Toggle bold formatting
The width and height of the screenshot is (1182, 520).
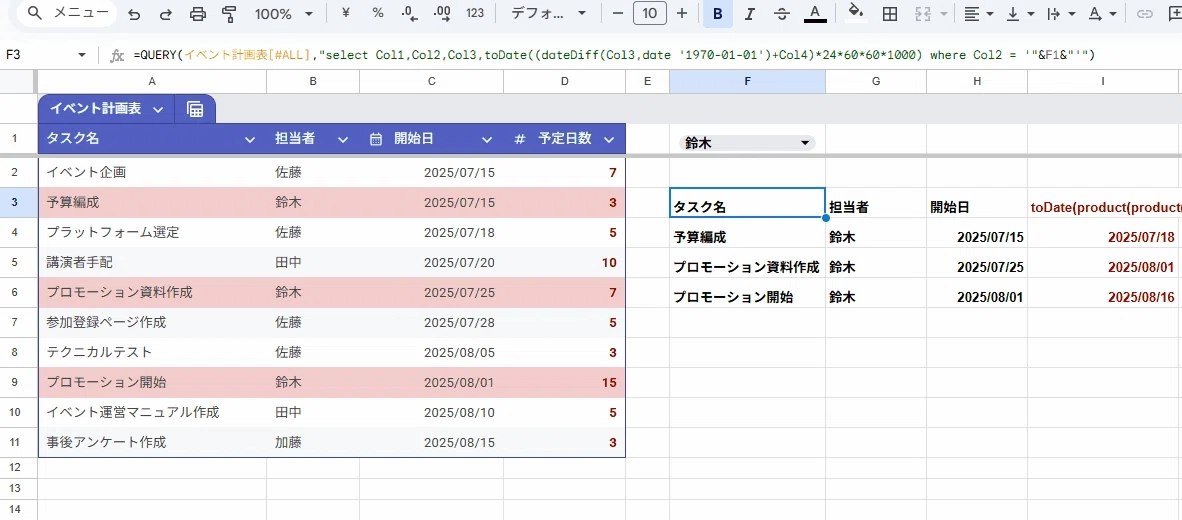coord(718,14)
